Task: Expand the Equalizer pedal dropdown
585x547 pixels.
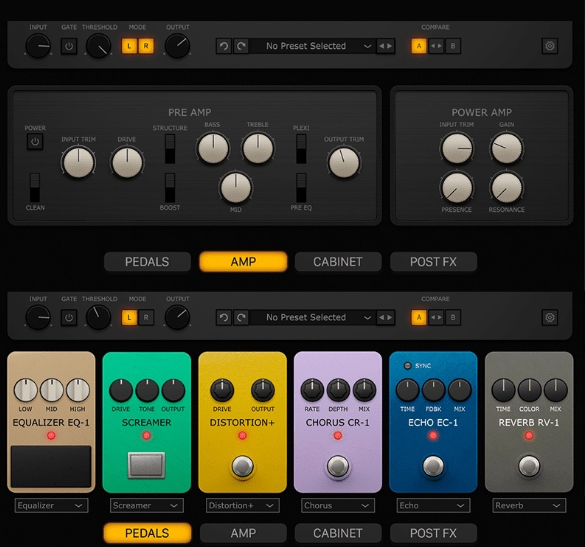Action: coord(51,506)
